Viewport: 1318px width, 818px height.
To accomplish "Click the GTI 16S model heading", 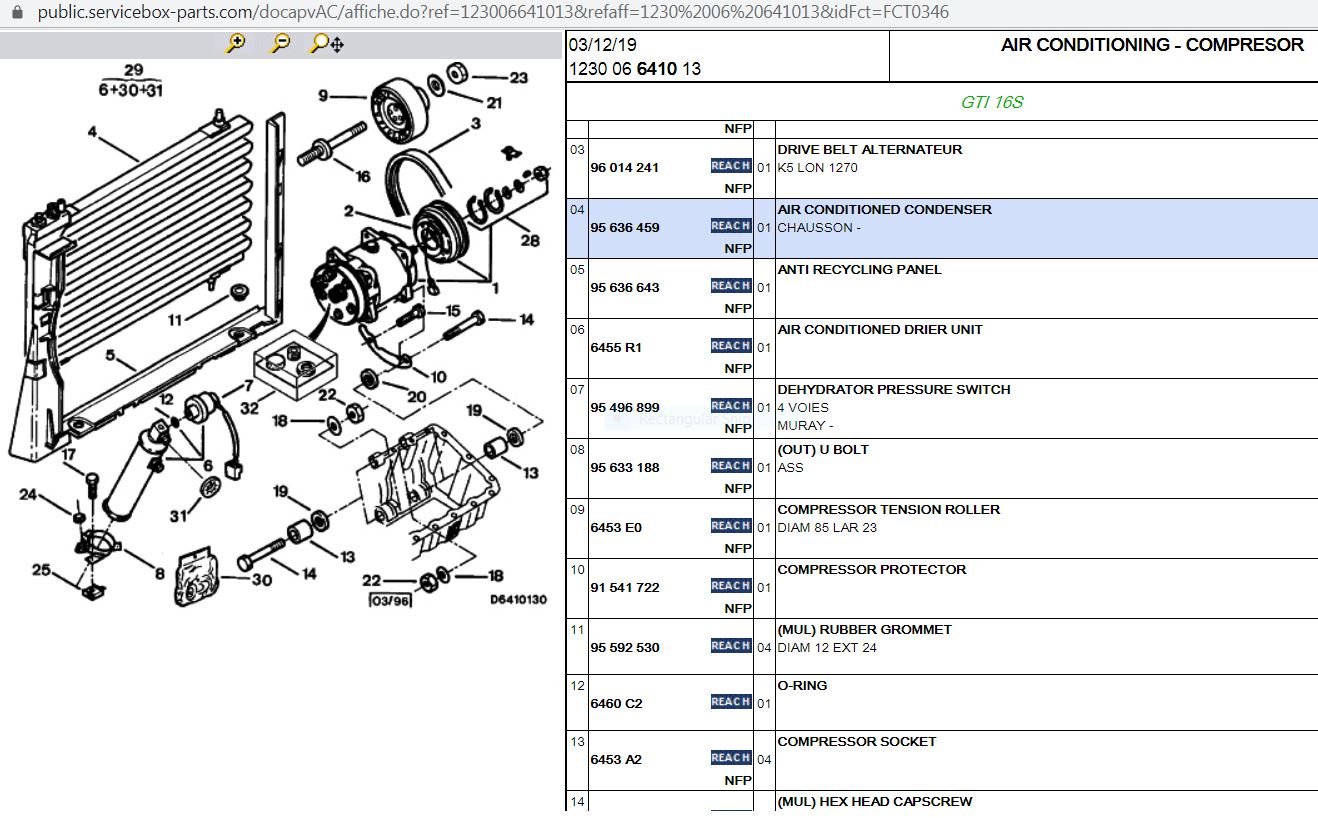I will coord(992,103).
